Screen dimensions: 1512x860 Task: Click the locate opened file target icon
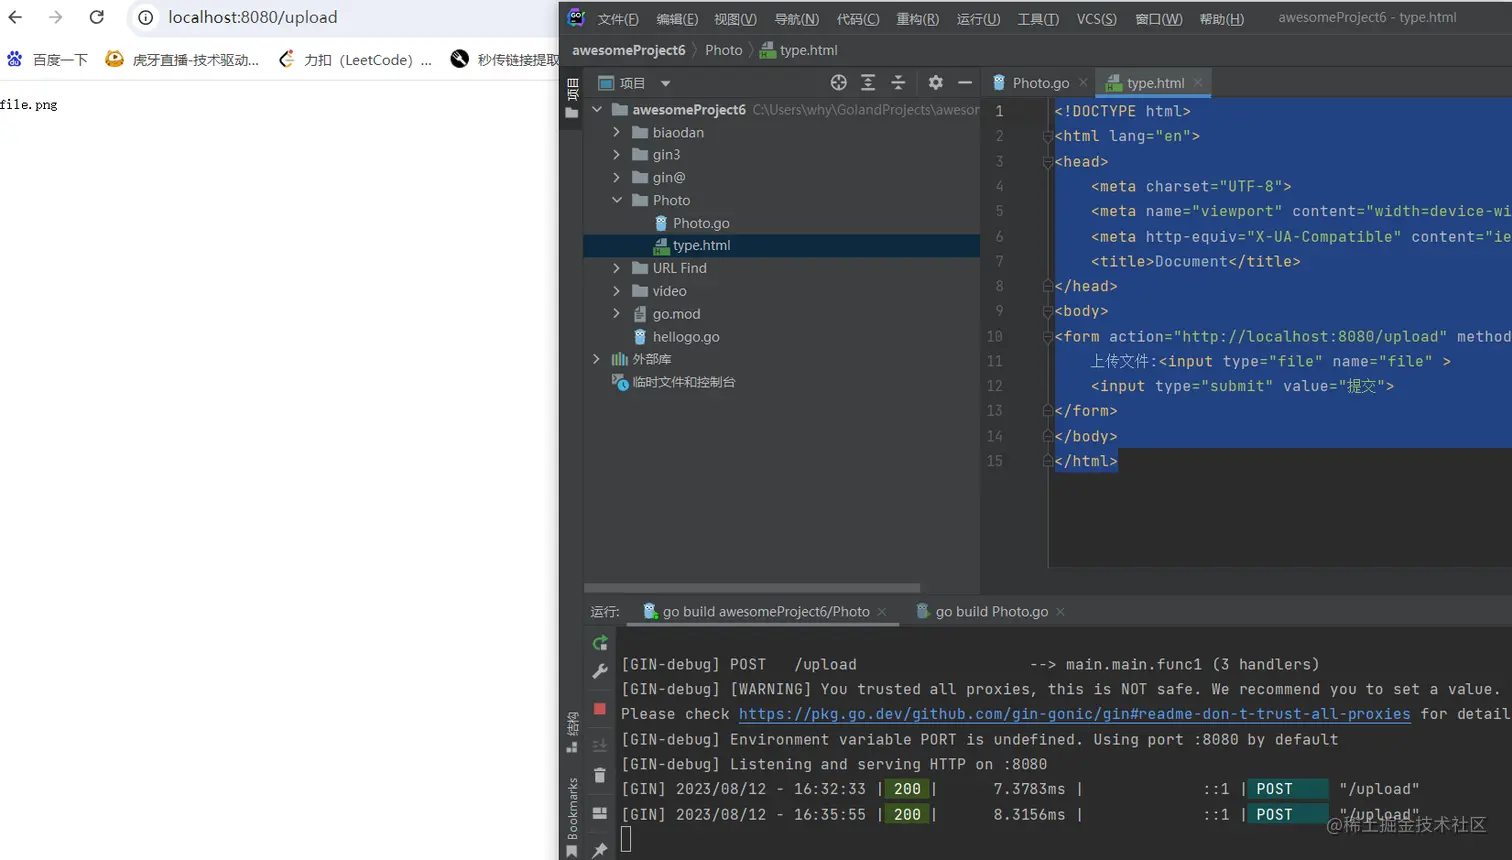point(838,83)
